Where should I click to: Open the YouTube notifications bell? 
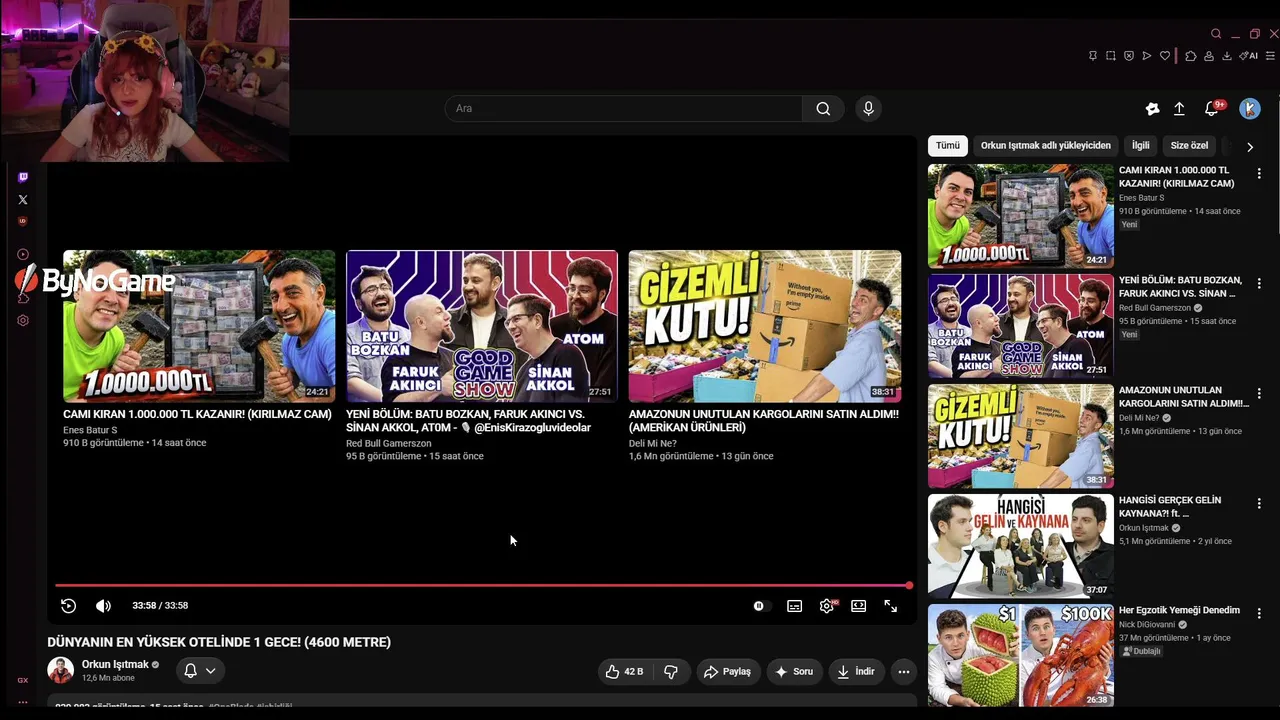(x=1213, y=108)
